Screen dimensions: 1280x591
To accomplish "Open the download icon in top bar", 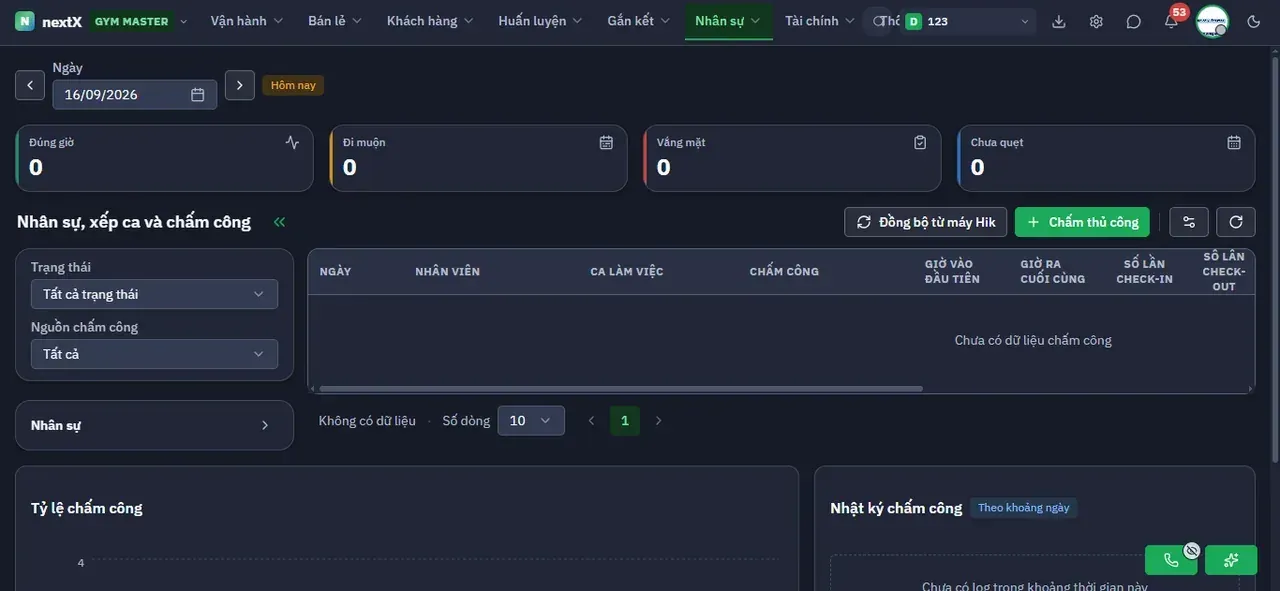I will (1059, 21).
